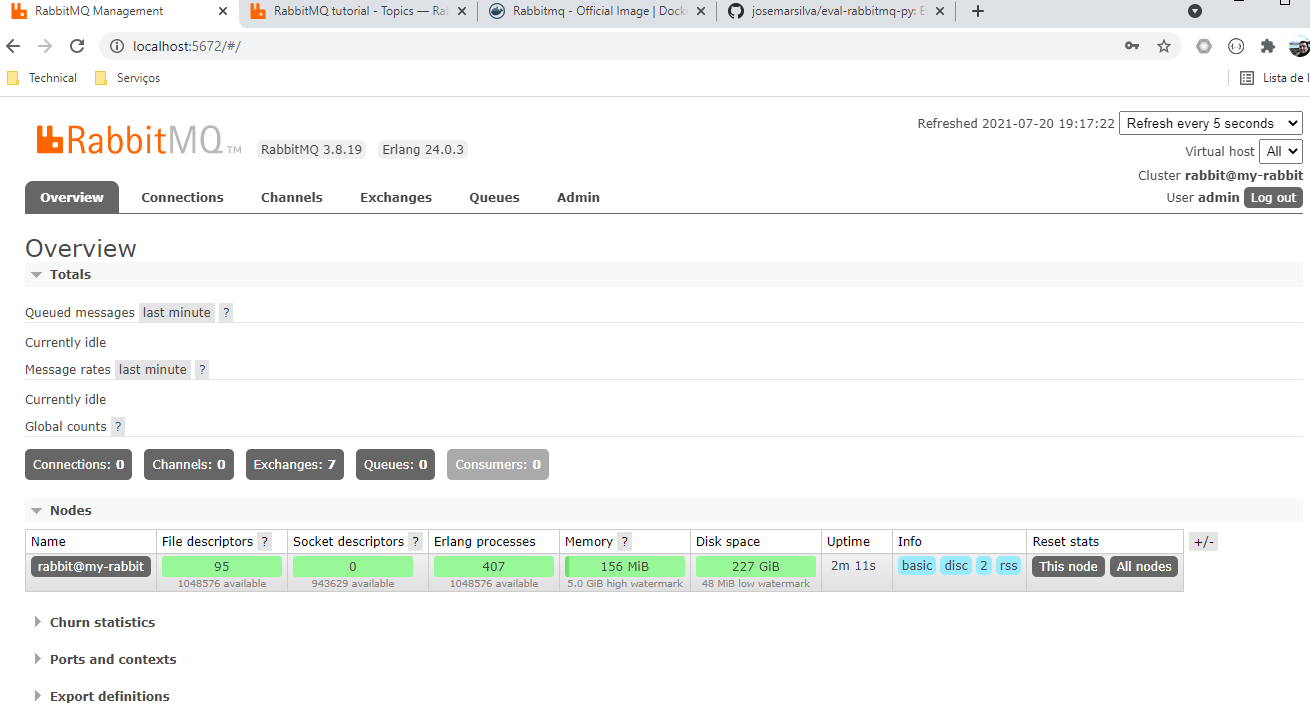Reset stats for This node
Image resolution: width=1310 pixels, height=706 pixels.
[x=1068, y=566]
